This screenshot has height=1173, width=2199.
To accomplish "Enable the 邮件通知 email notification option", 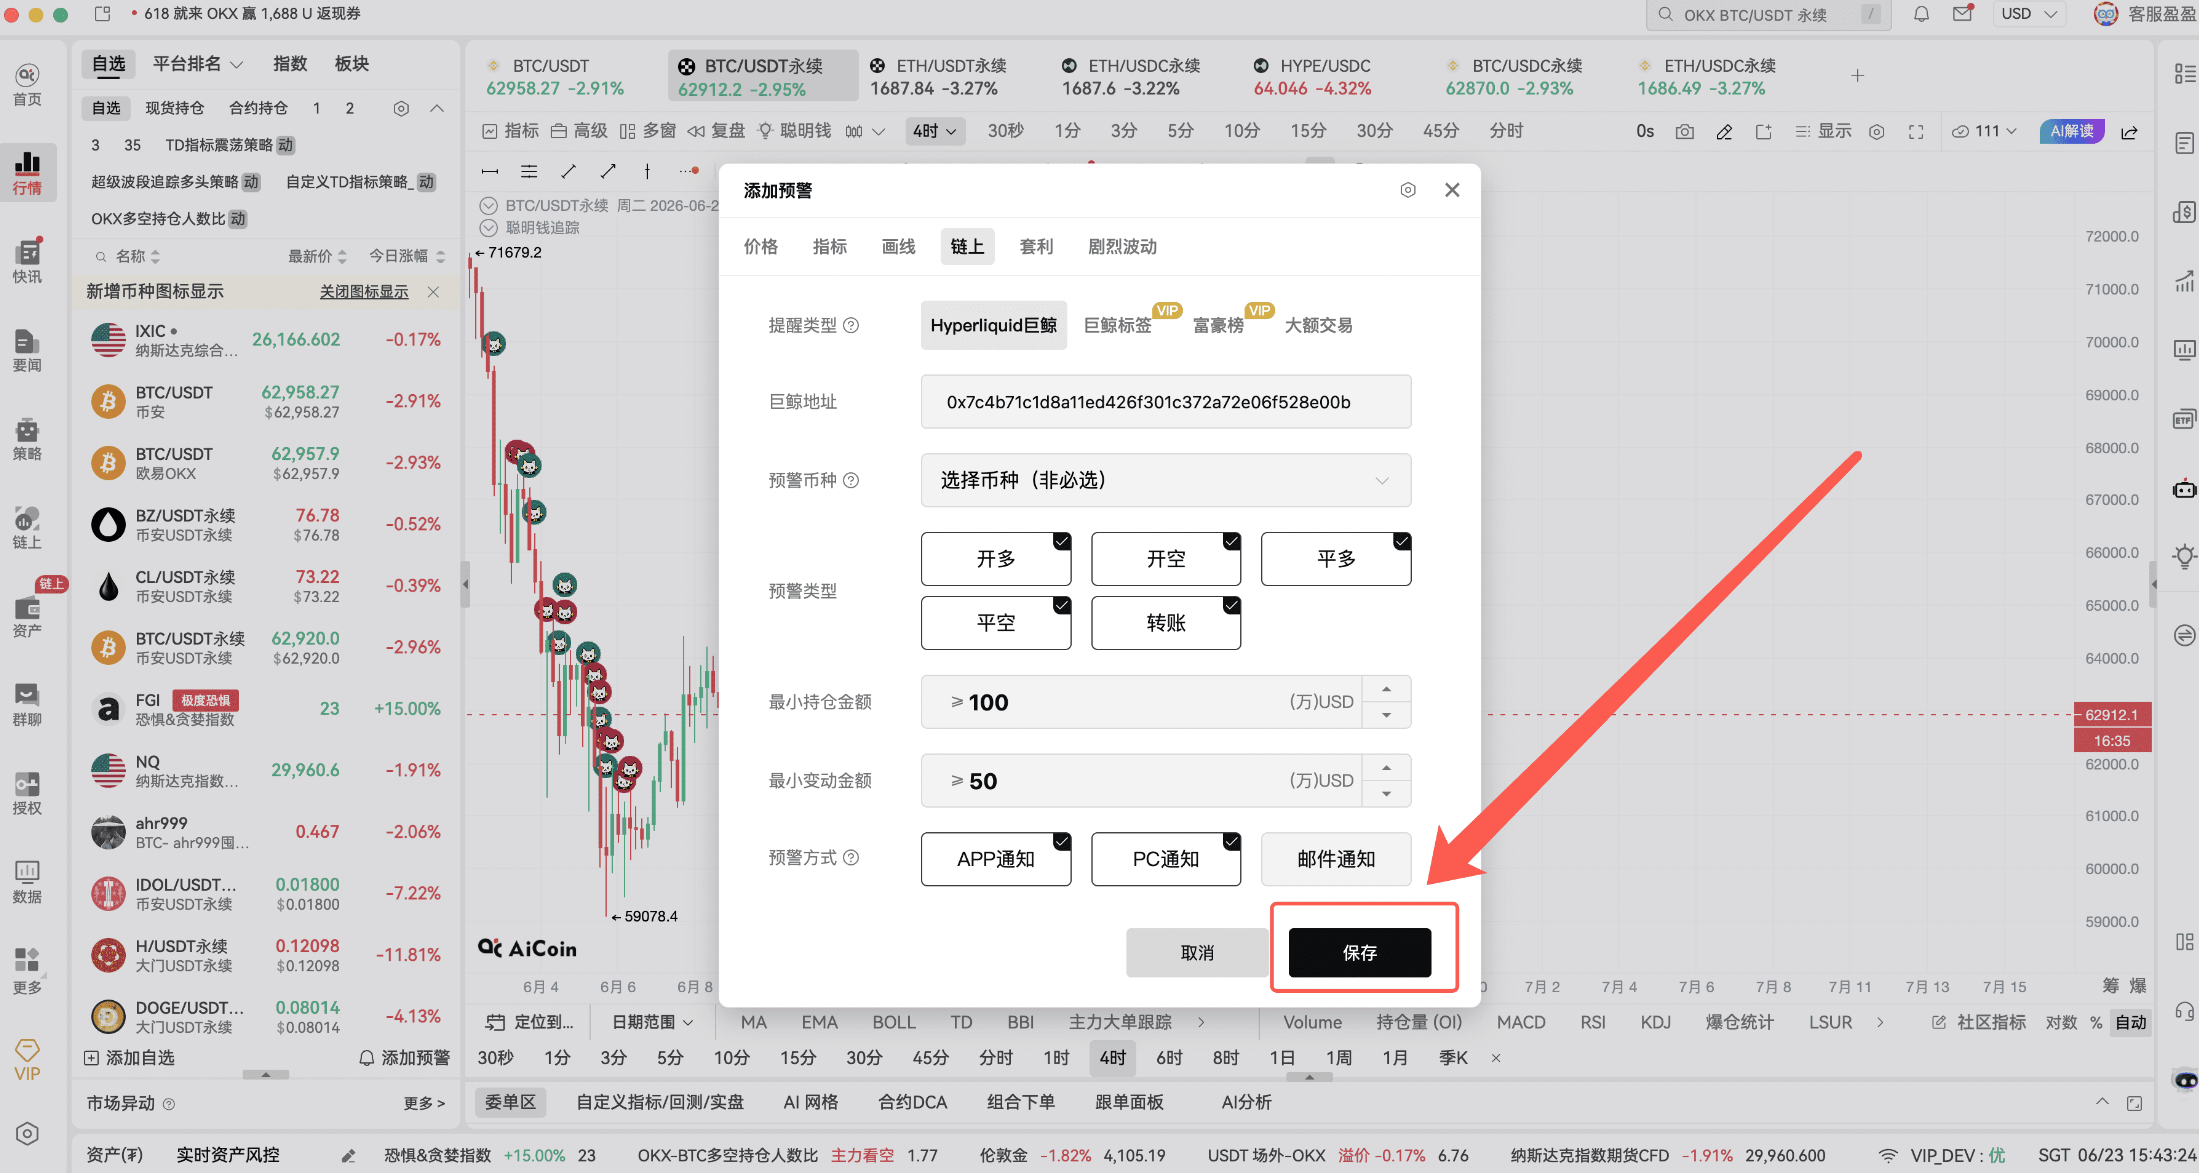I will pos(1336,859).
